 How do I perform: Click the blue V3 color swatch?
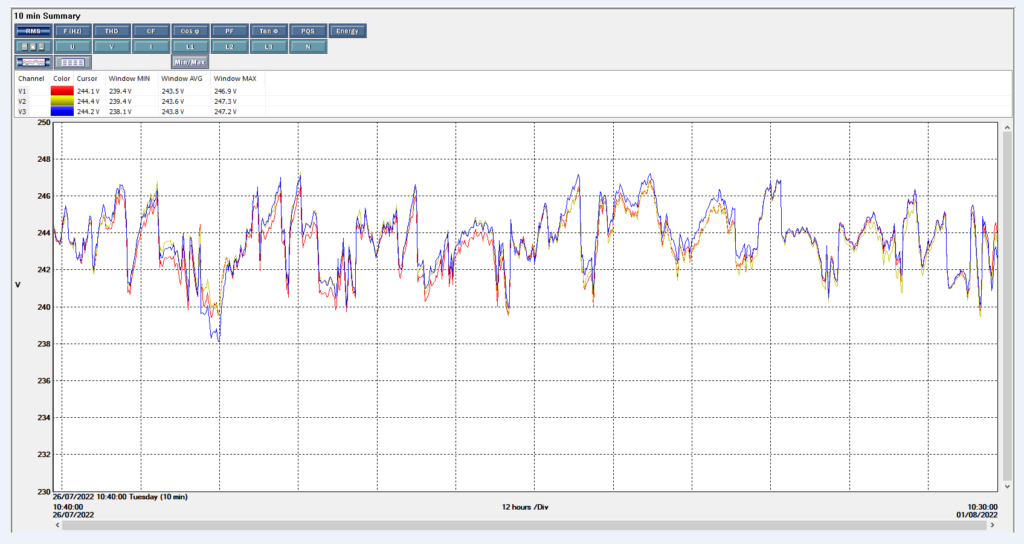pos(62,111)
